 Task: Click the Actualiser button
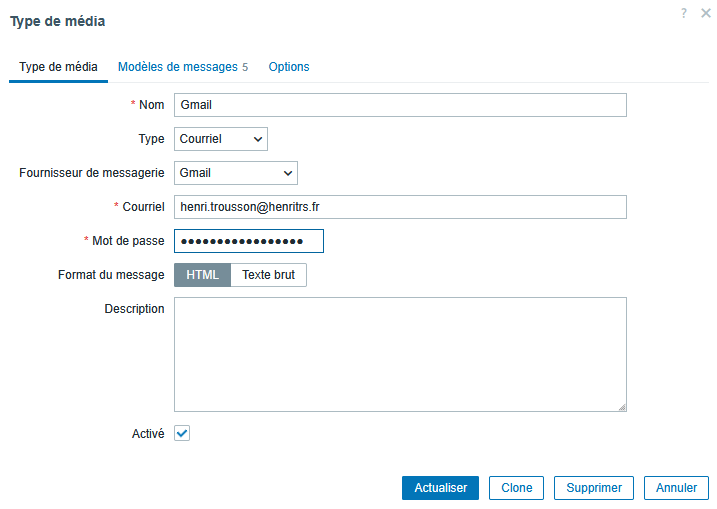pos(440,488)
